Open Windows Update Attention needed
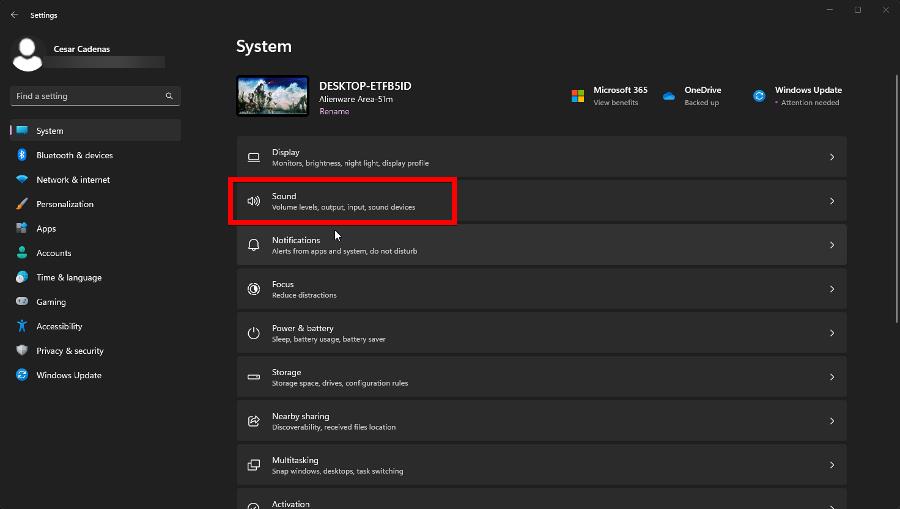Screen dimensions: 900x509 tap(808, 103)
